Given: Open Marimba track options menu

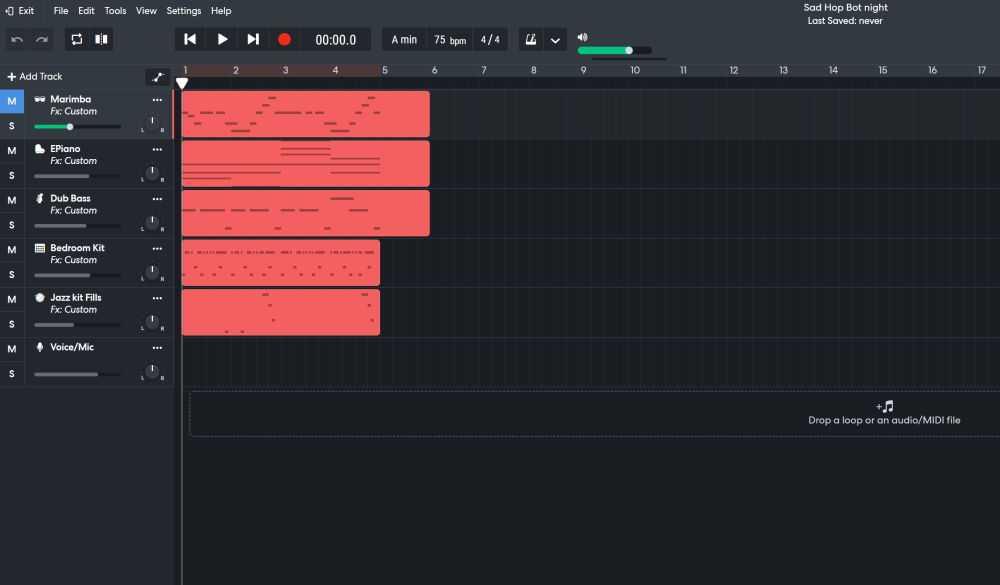Looking at the screenshot, I should point(157,100).
